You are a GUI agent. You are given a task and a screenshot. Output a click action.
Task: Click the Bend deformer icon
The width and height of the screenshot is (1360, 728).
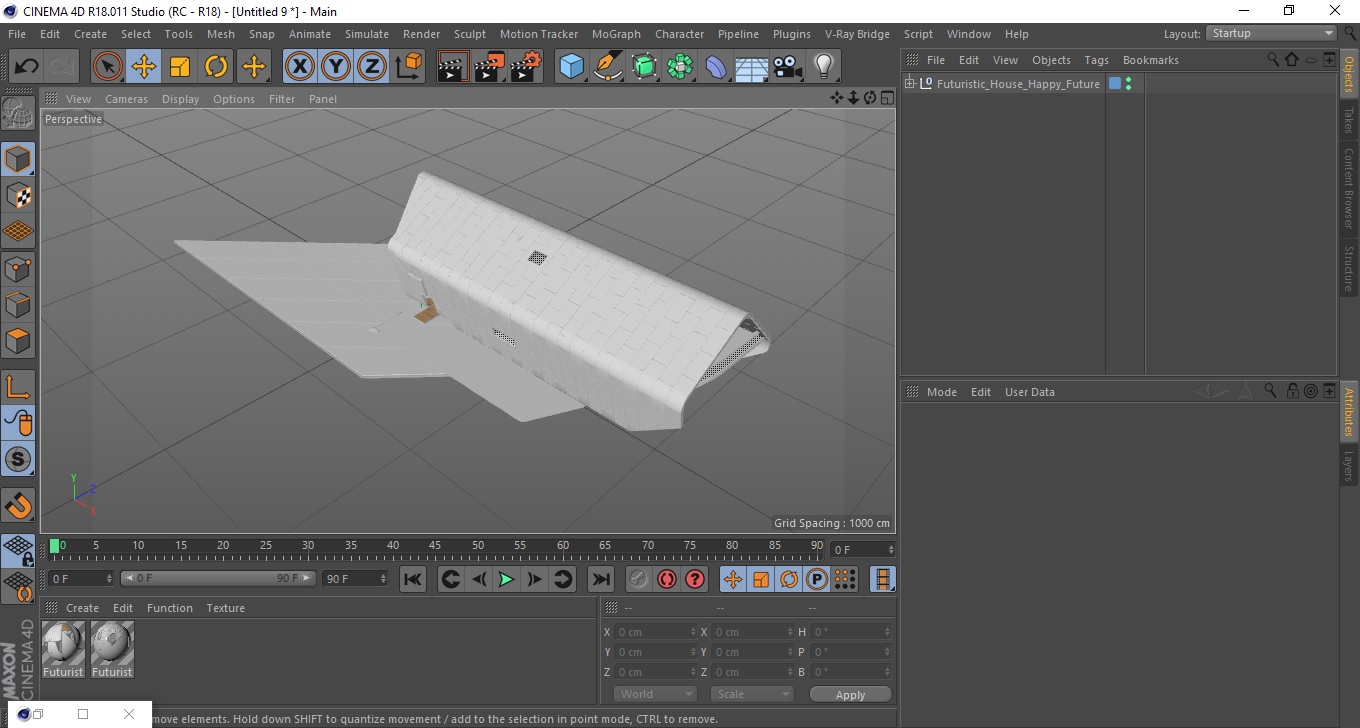[x=717, y=67]
